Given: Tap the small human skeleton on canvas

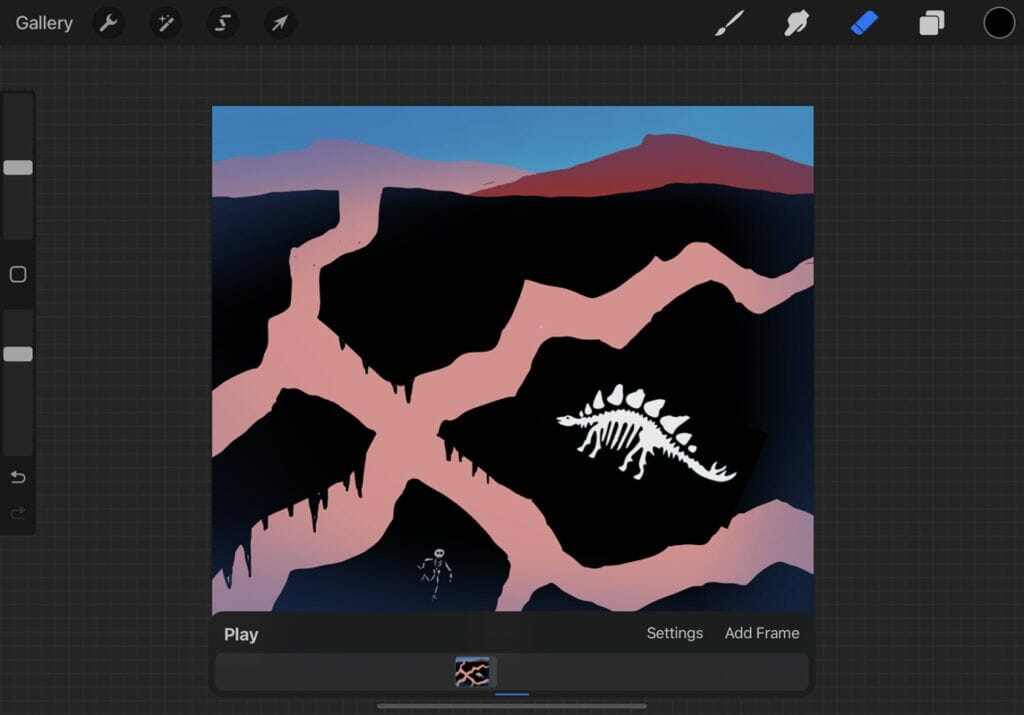Looking at the screenshot, I should tap(436, 573).
